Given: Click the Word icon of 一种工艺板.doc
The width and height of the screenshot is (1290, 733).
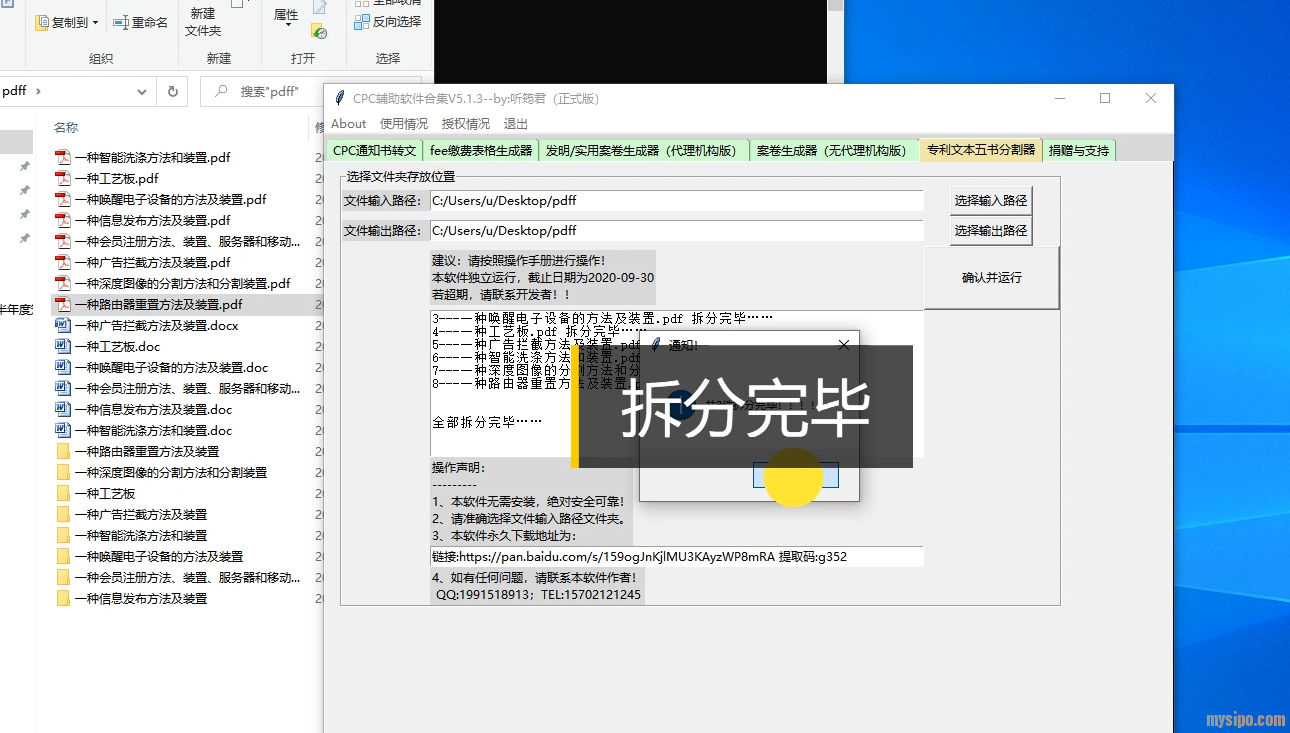Looking at the screenshot, I should point(63,346).
